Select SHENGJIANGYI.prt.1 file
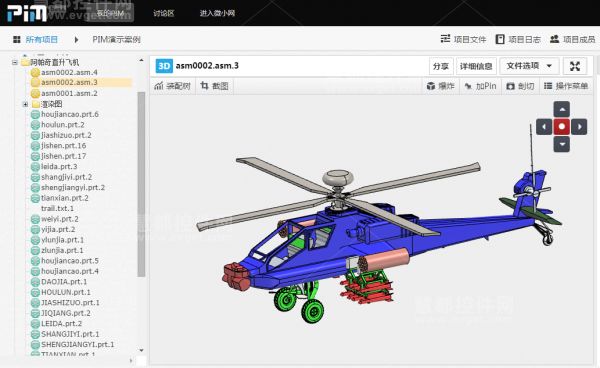 tap(78, 344)
